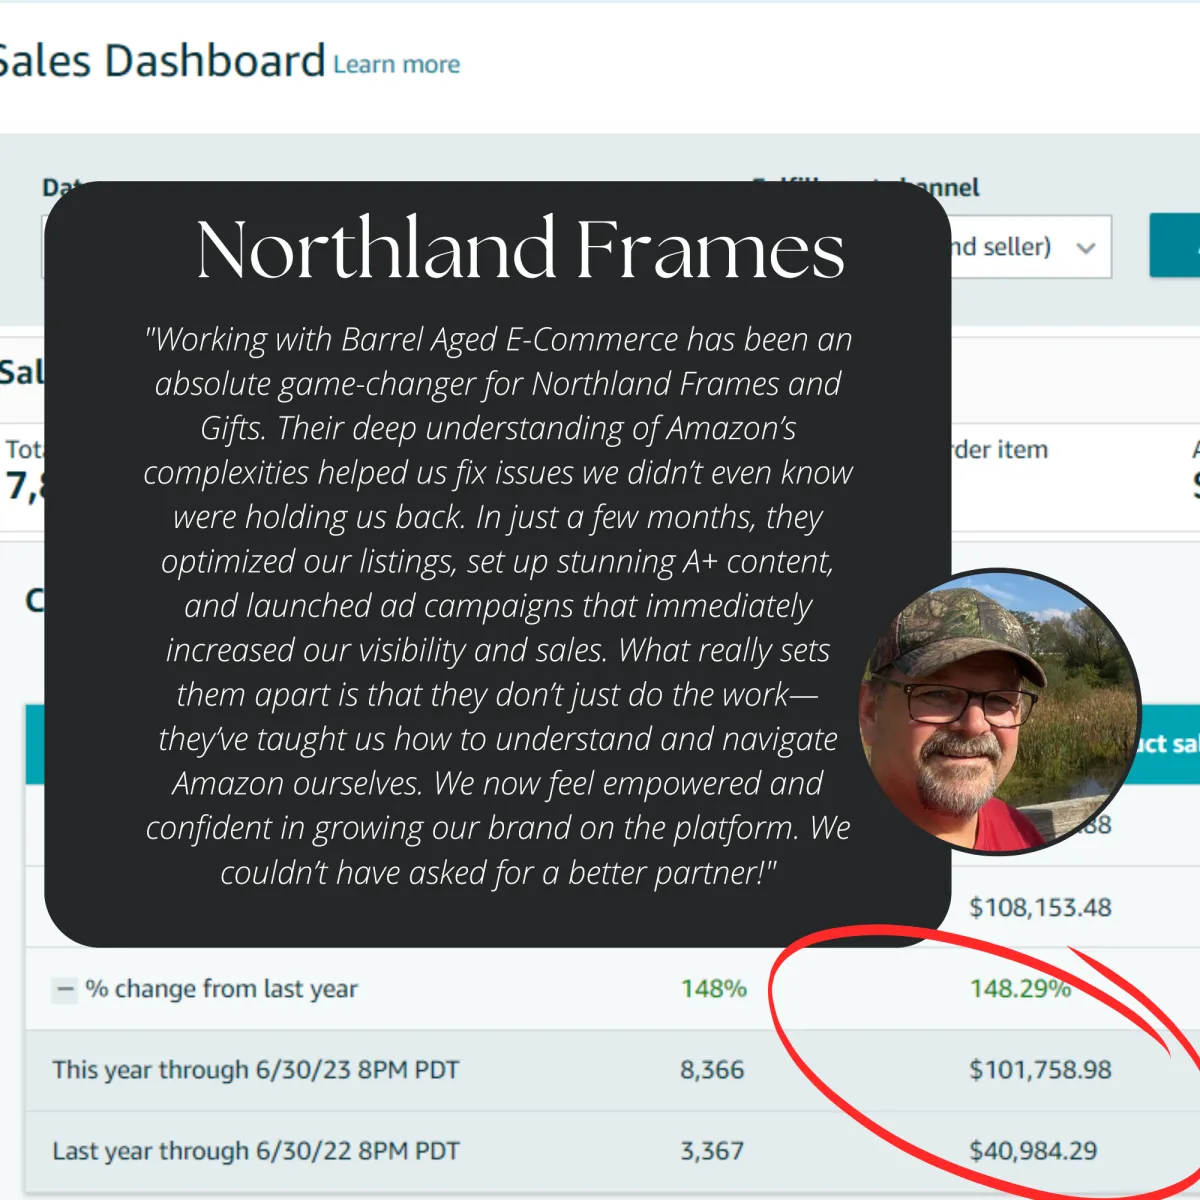This screenshot has width=1200, height=1200.
Task: Select the This year through 6/30/23 row
Action: click(256, 1069)
